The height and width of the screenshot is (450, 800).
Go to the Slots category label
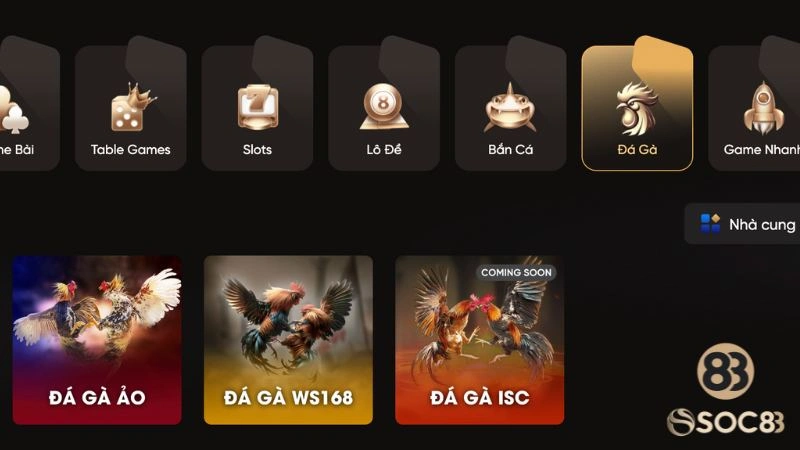click(257, 149)
